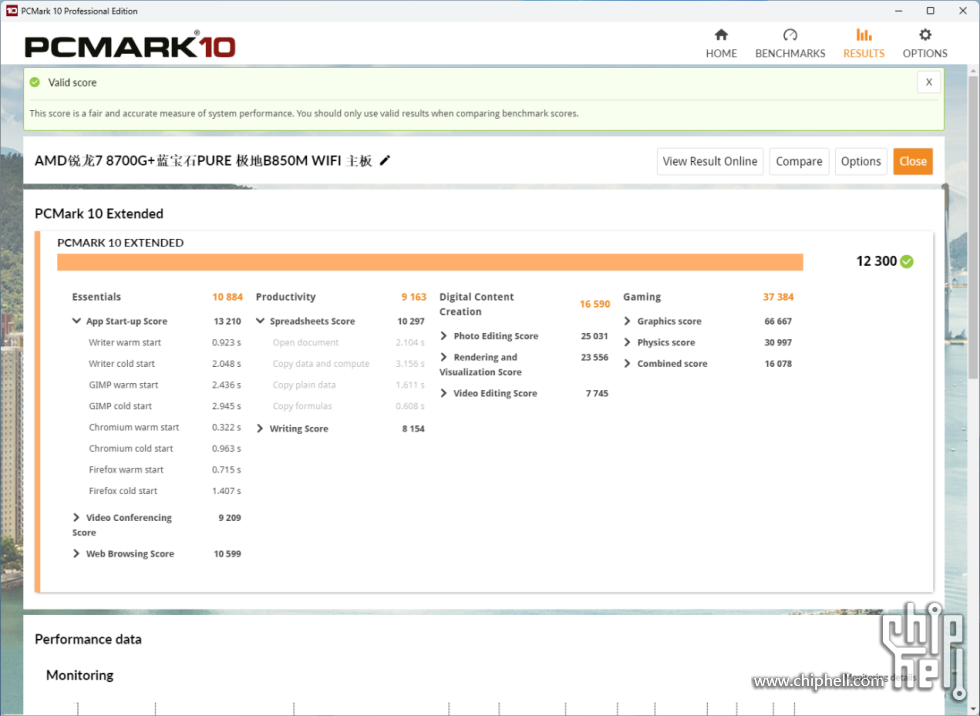Click the orange Close button

click(x=912, y=161)
